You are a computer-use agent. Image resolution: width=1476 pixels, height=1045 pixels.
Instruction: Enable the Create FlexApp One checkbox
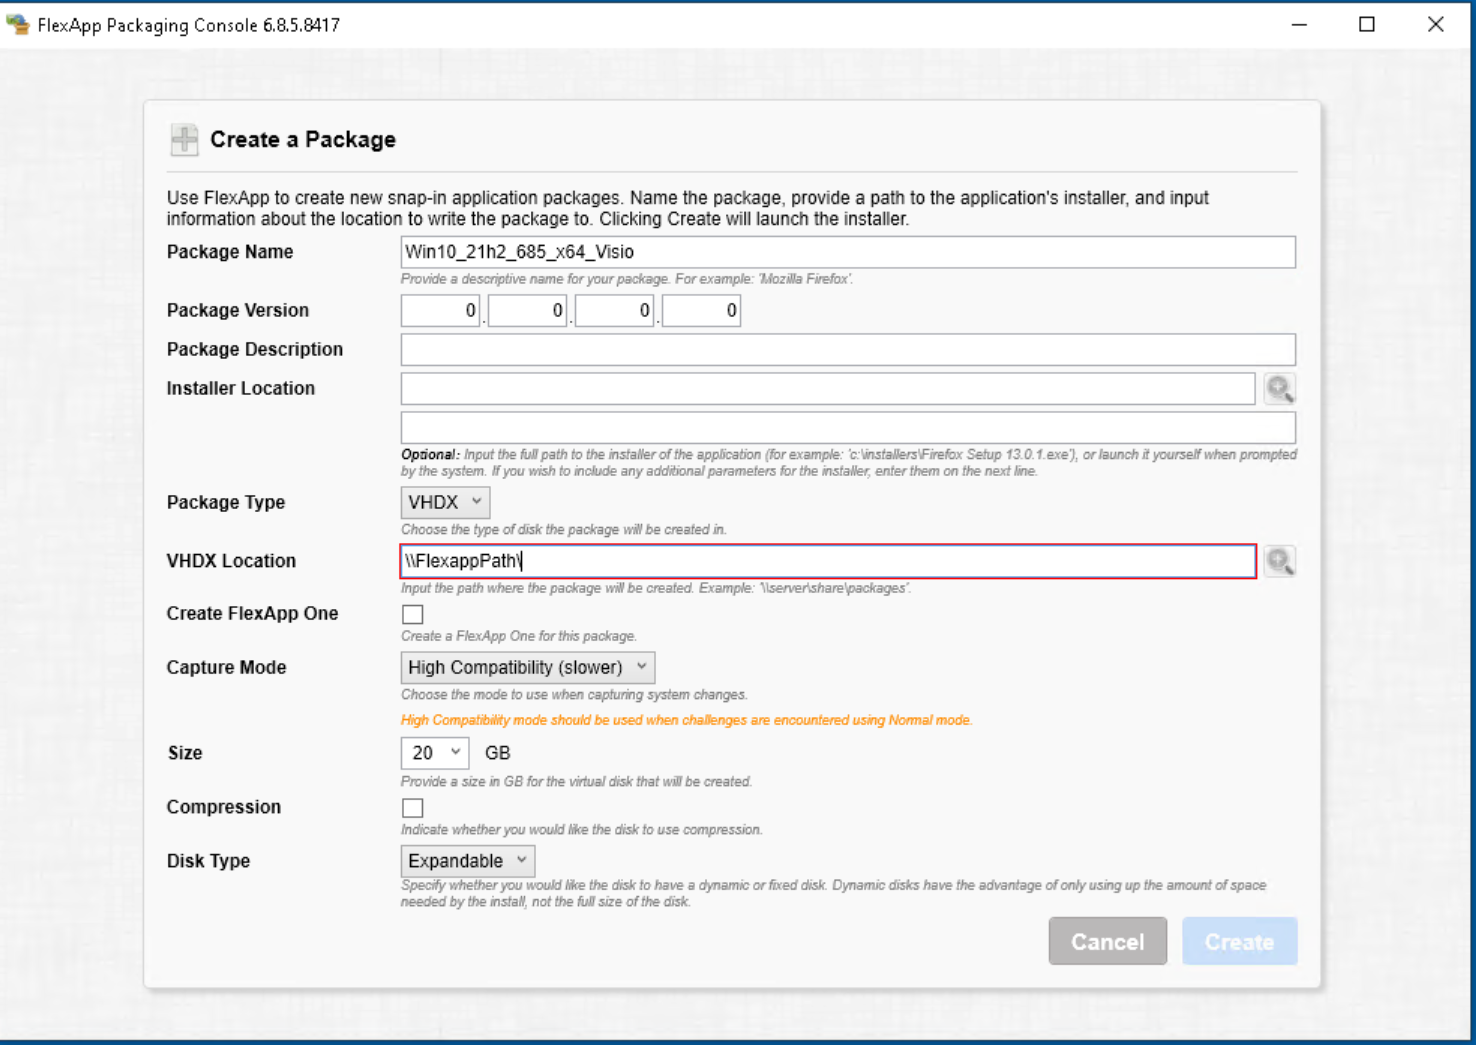[413, 614]
